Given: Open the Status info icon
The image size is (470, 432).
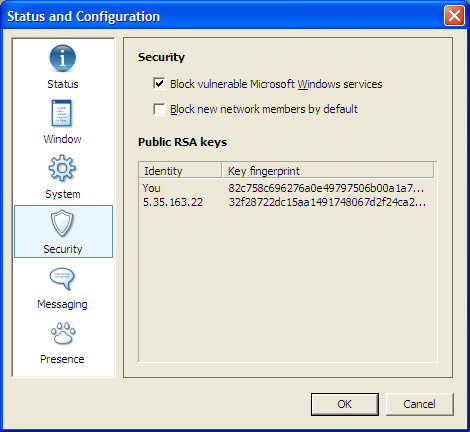Looking at the screenshot, I should (x=62, y=58).
